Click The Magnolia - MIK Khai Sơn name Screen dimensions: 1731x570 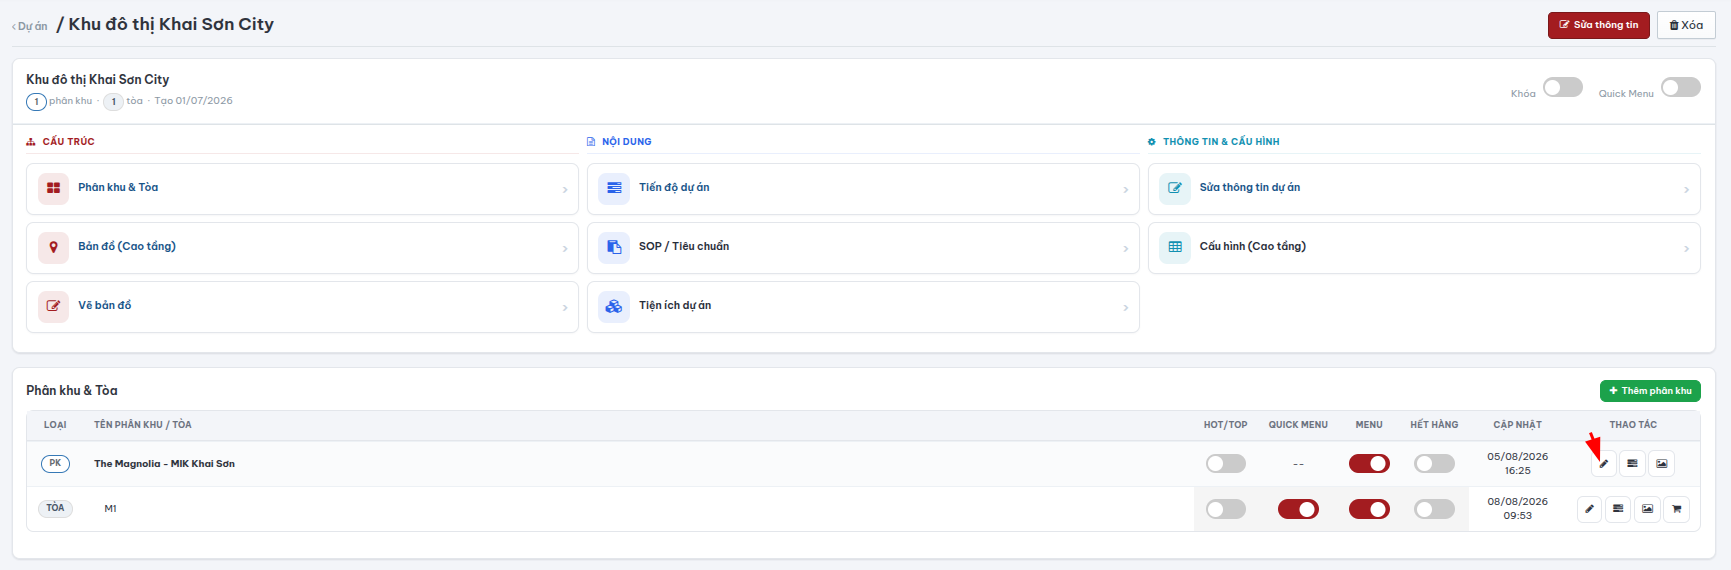click(x=164, y=464)
